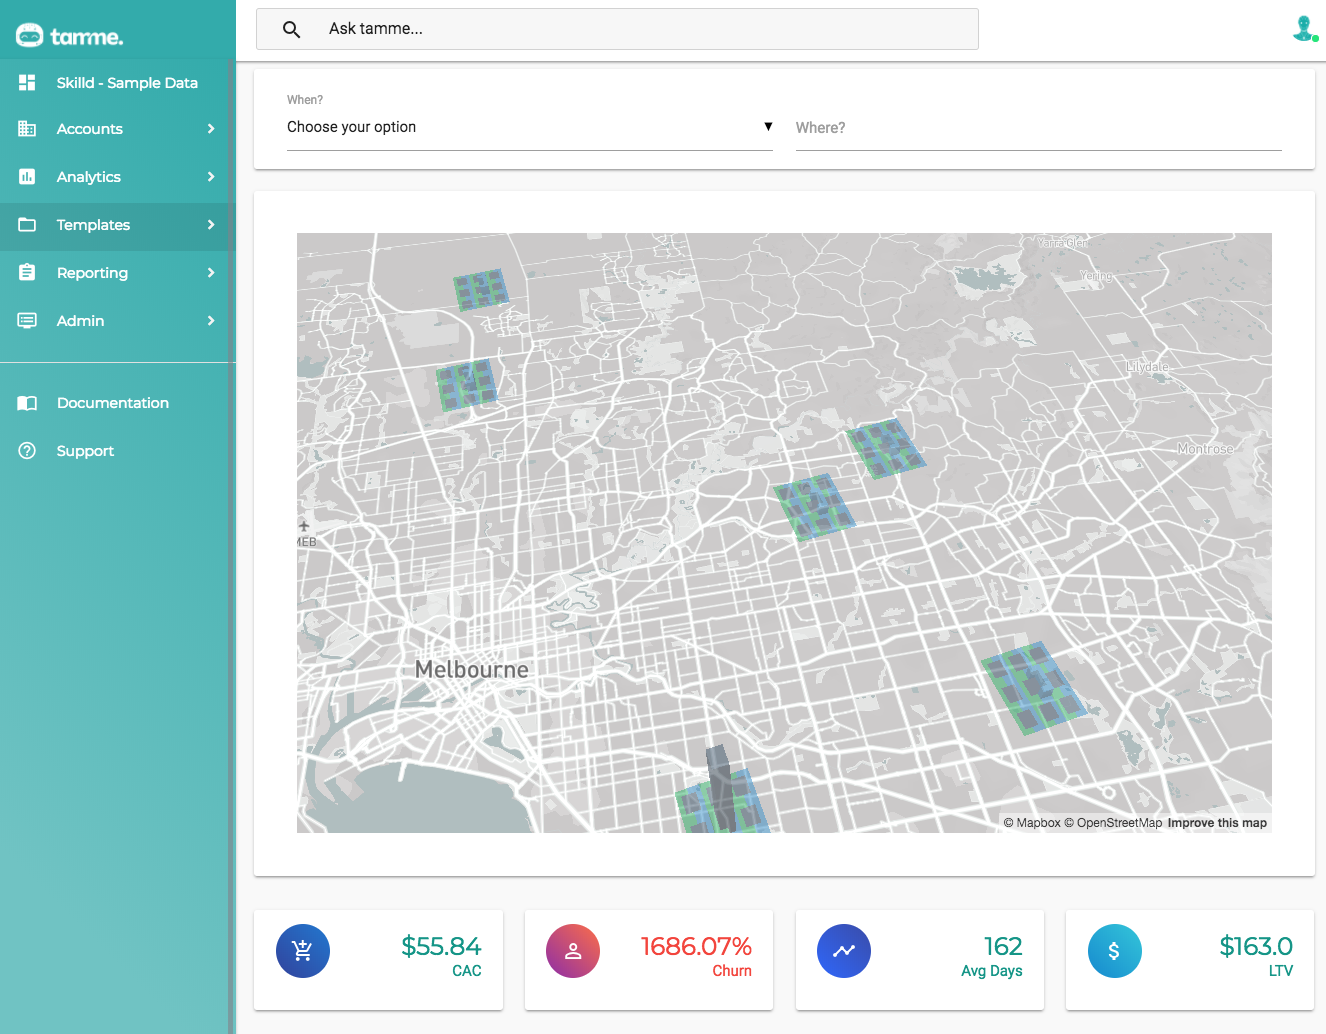Click the tall 3D building bar on map

(722, 788)
